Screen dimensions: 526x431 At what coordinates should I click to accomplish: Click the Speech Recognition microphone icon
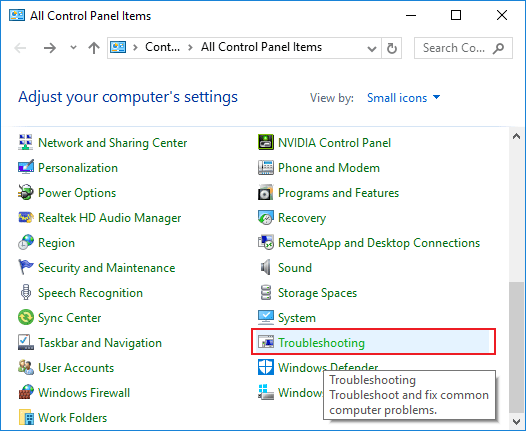tap(25, 292)
